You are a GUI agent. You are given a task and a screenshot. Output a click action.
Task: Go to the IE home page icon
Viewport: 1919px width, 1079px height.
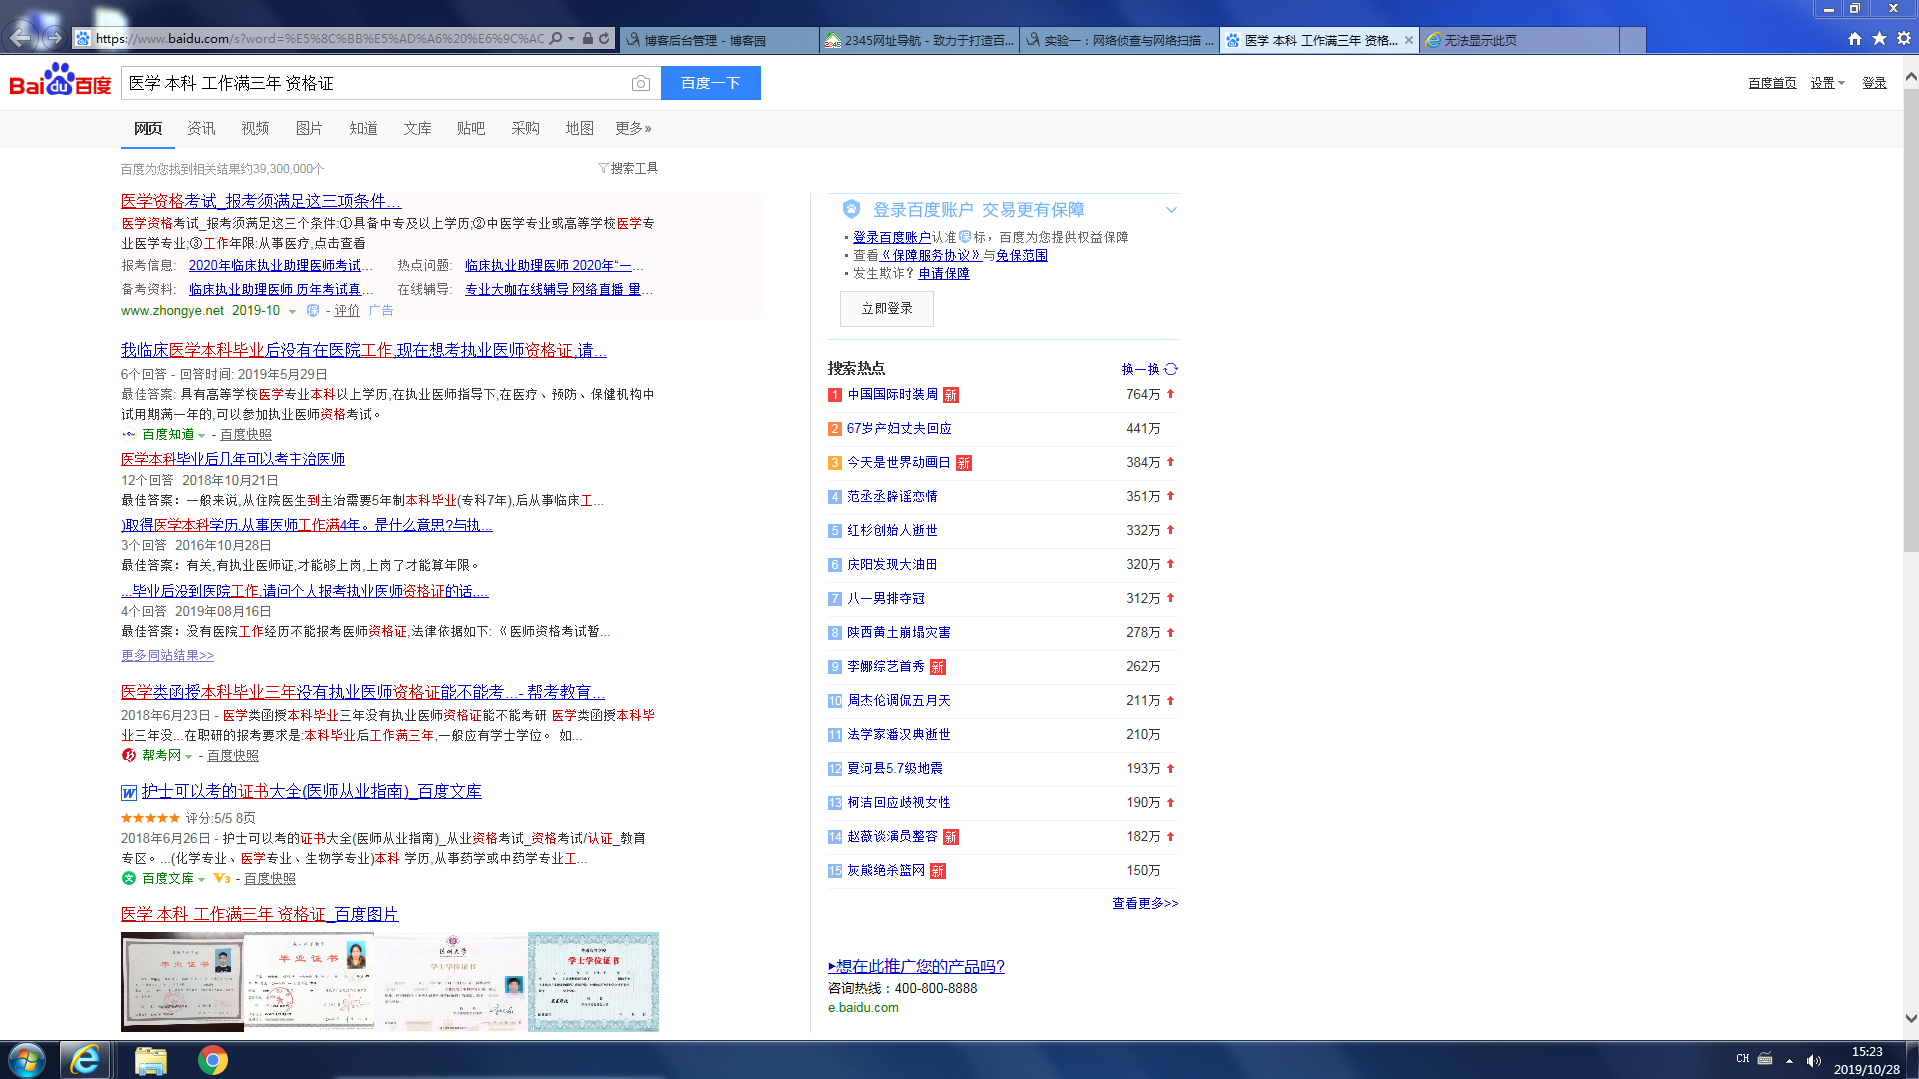(1855, 38)
